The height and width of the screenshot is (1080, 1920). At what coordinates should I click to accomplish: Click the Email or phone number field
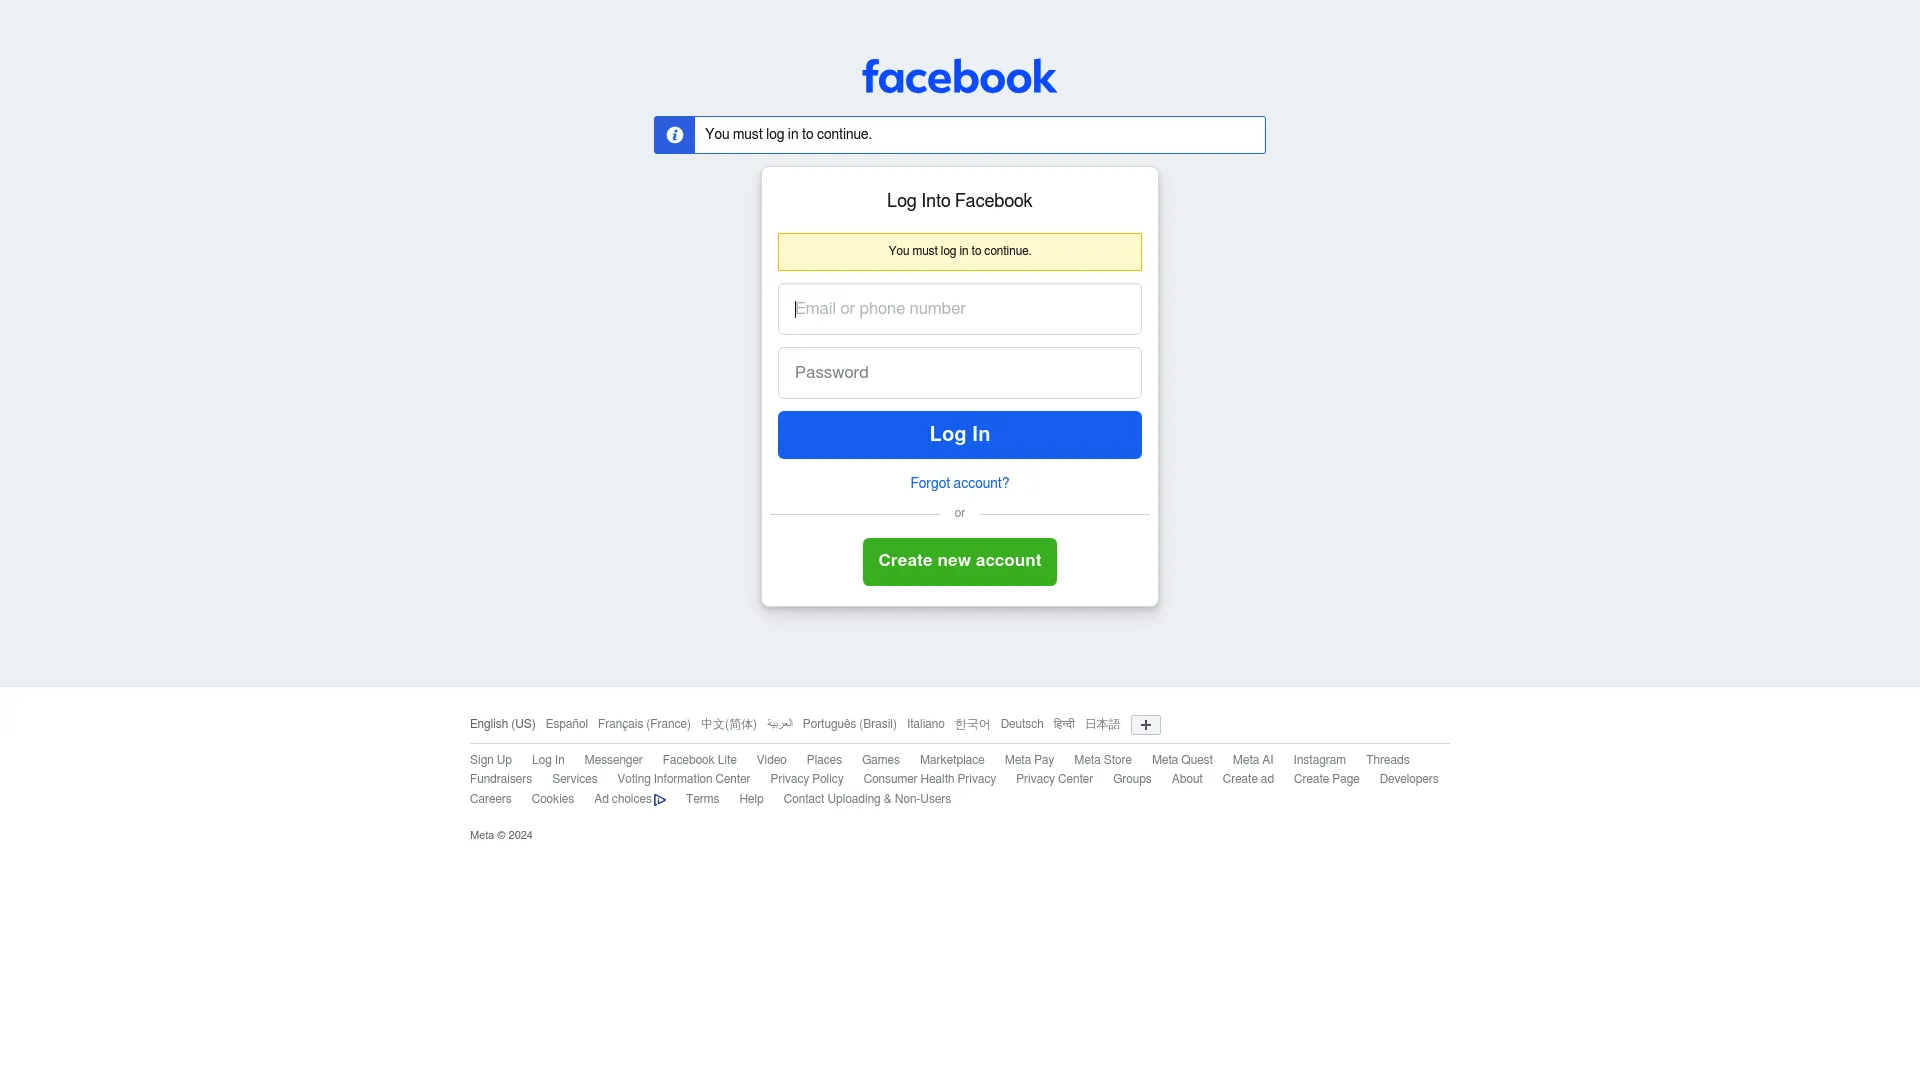click(959, 309)
